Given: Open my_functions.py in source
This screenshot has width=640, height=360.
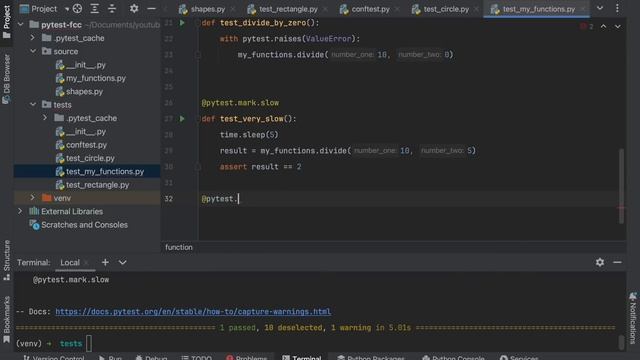Looking at the screenshot, I should (x=96, y=78).
